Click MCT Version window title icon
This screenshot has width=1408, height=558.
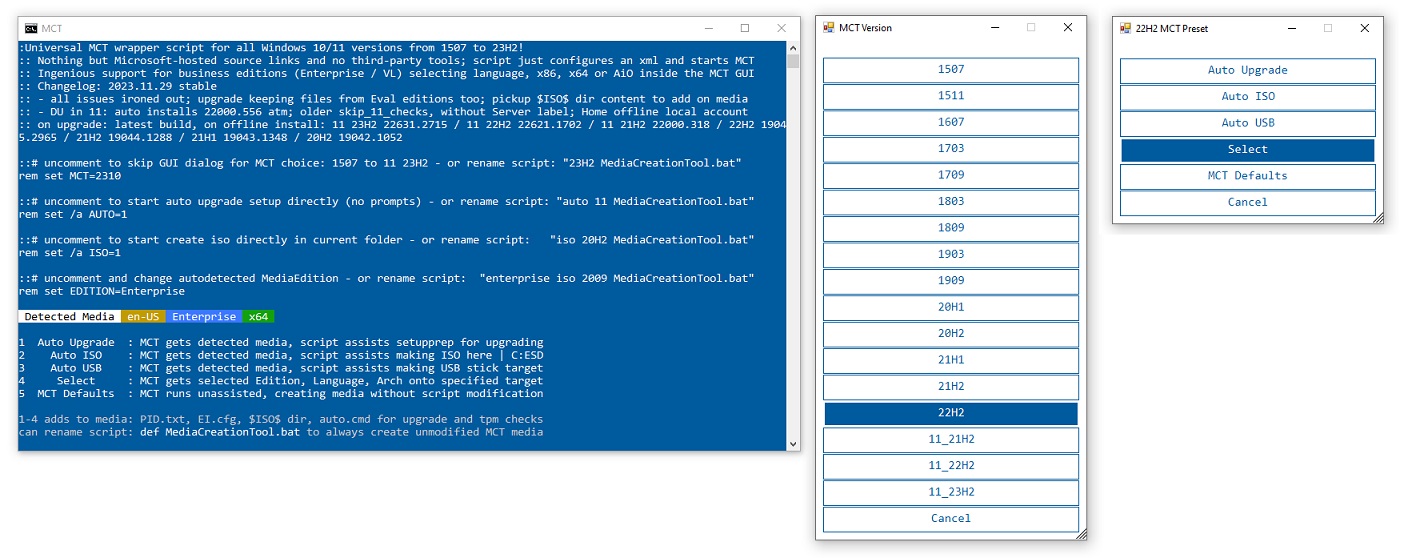[x=828, y=28]
